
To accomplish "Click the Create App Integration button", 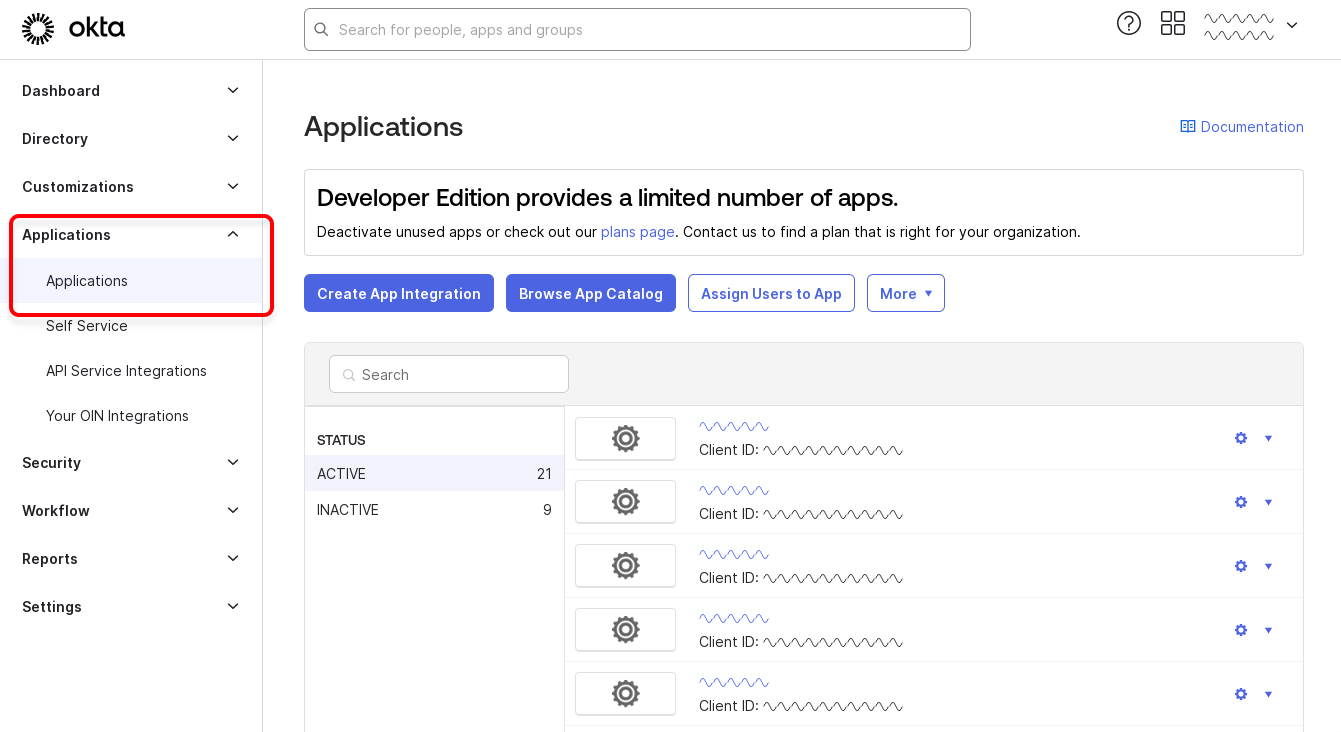I will [x=398, y=293].
